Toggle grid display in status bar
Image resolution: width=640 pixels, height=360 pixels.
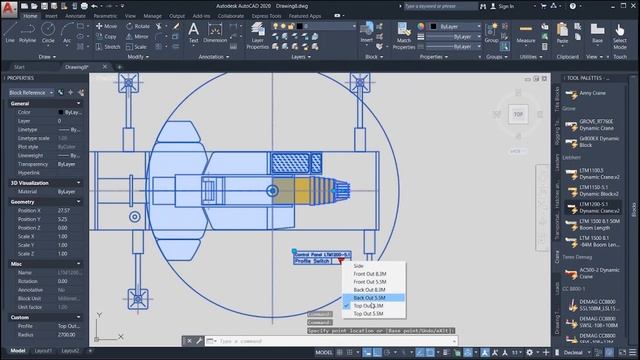[340, 352]
